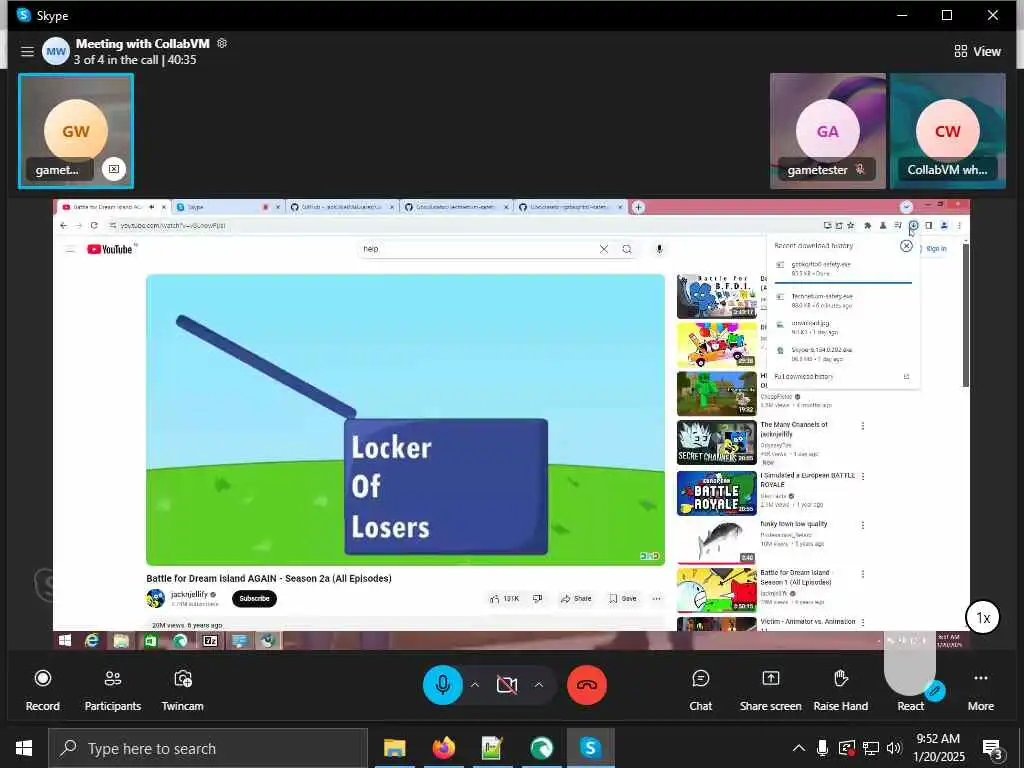The image size is (1024, 768).
Task: Select the Skype tab in shared browser
Action: [226, 207]
